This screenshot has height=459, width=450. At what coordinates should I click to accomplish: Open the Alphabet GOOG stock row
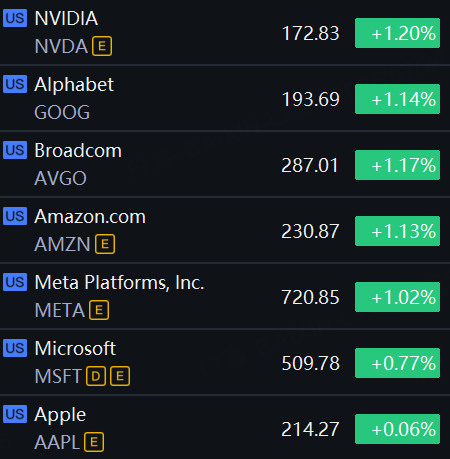(225, 98)
